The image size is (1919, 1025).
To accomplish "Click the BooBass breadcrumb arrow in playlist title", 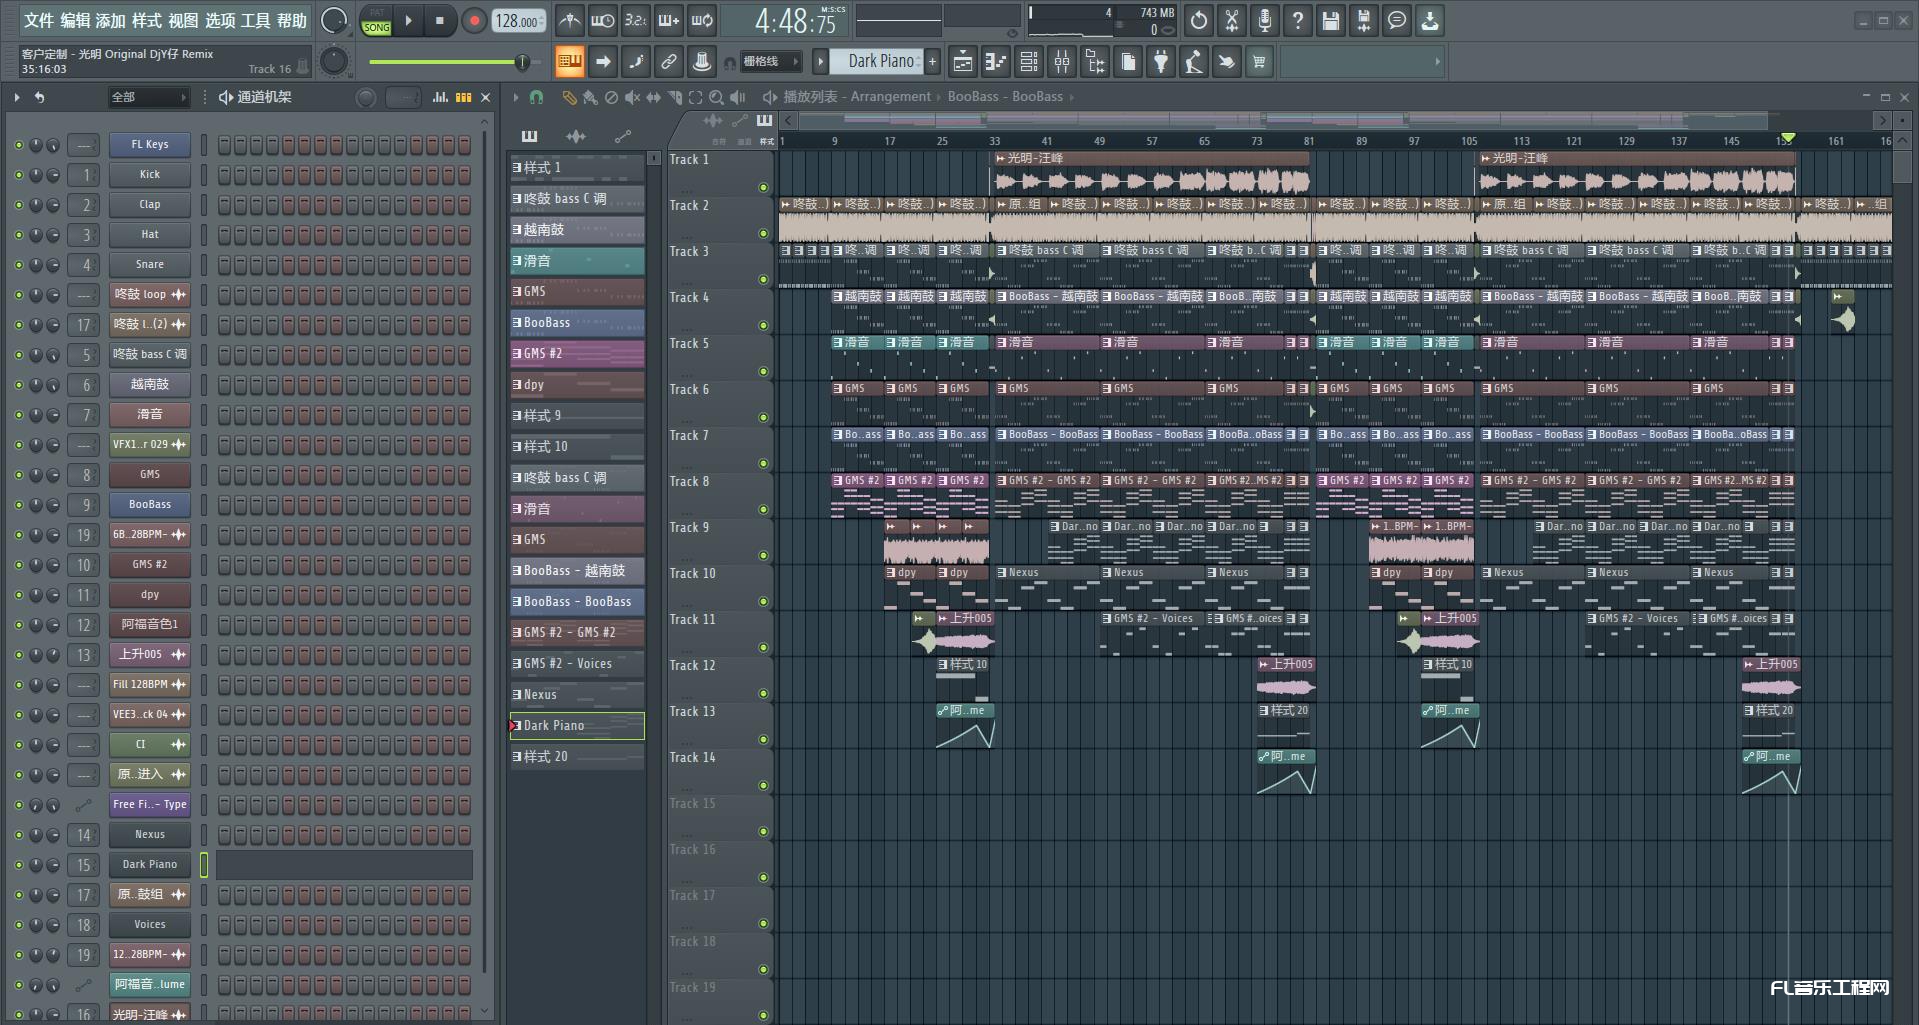I will [x=1071, y=97].
